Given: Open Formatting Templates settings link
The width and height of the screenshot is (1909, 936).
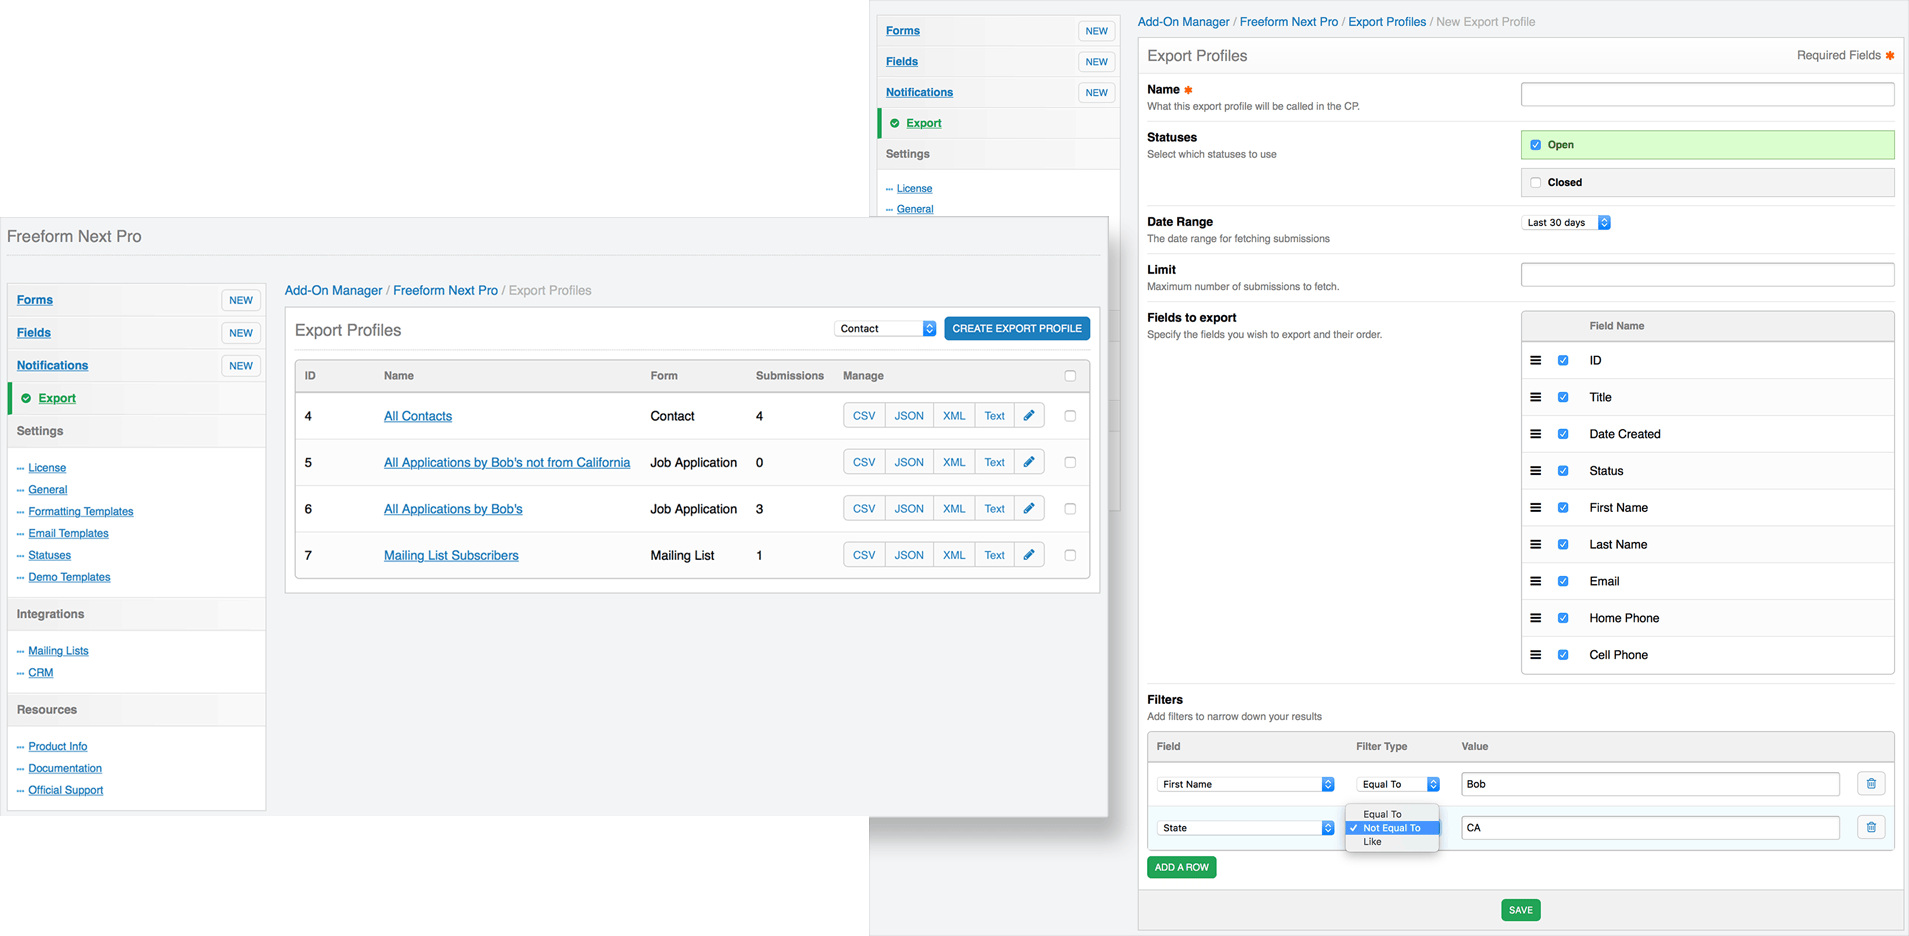Looking at the screenshot, I should [81, 511].
